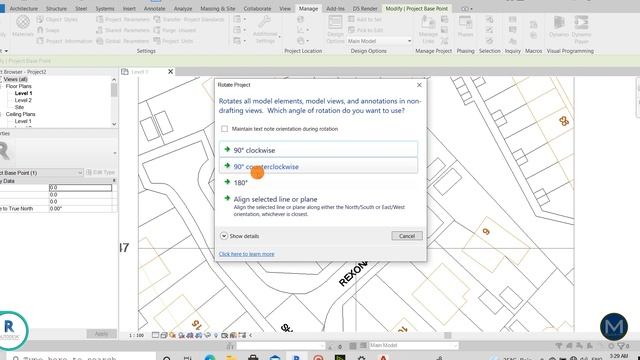
Task: Open Project Units
Action: click(173, 41)
